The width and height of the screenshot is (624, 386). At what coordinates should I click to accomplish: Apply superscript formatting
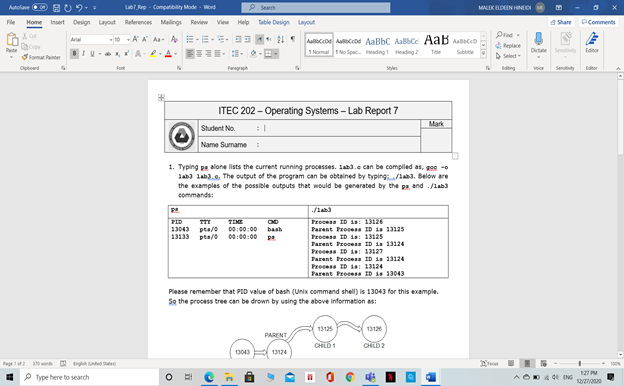(127, 54)
